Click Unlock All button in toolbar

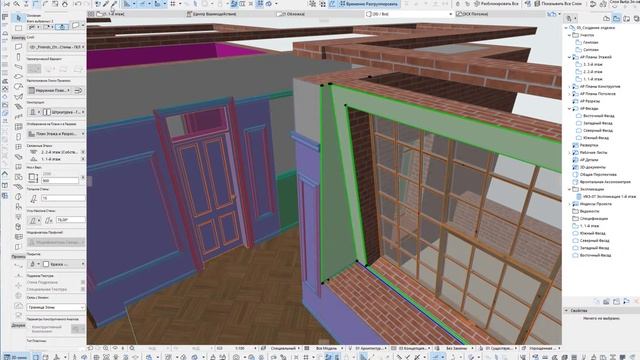pyautogui.click(x=496, y=4)
